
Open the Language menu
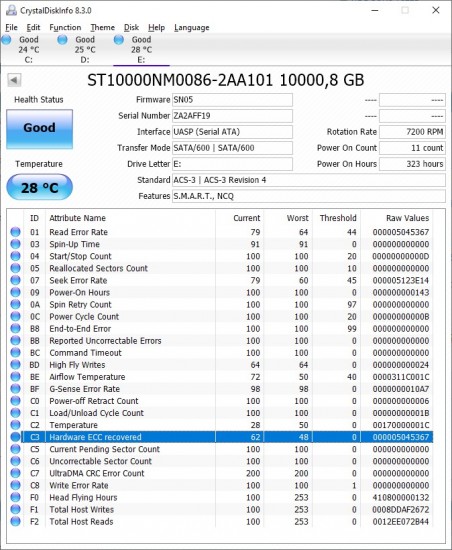click(192, 27)
